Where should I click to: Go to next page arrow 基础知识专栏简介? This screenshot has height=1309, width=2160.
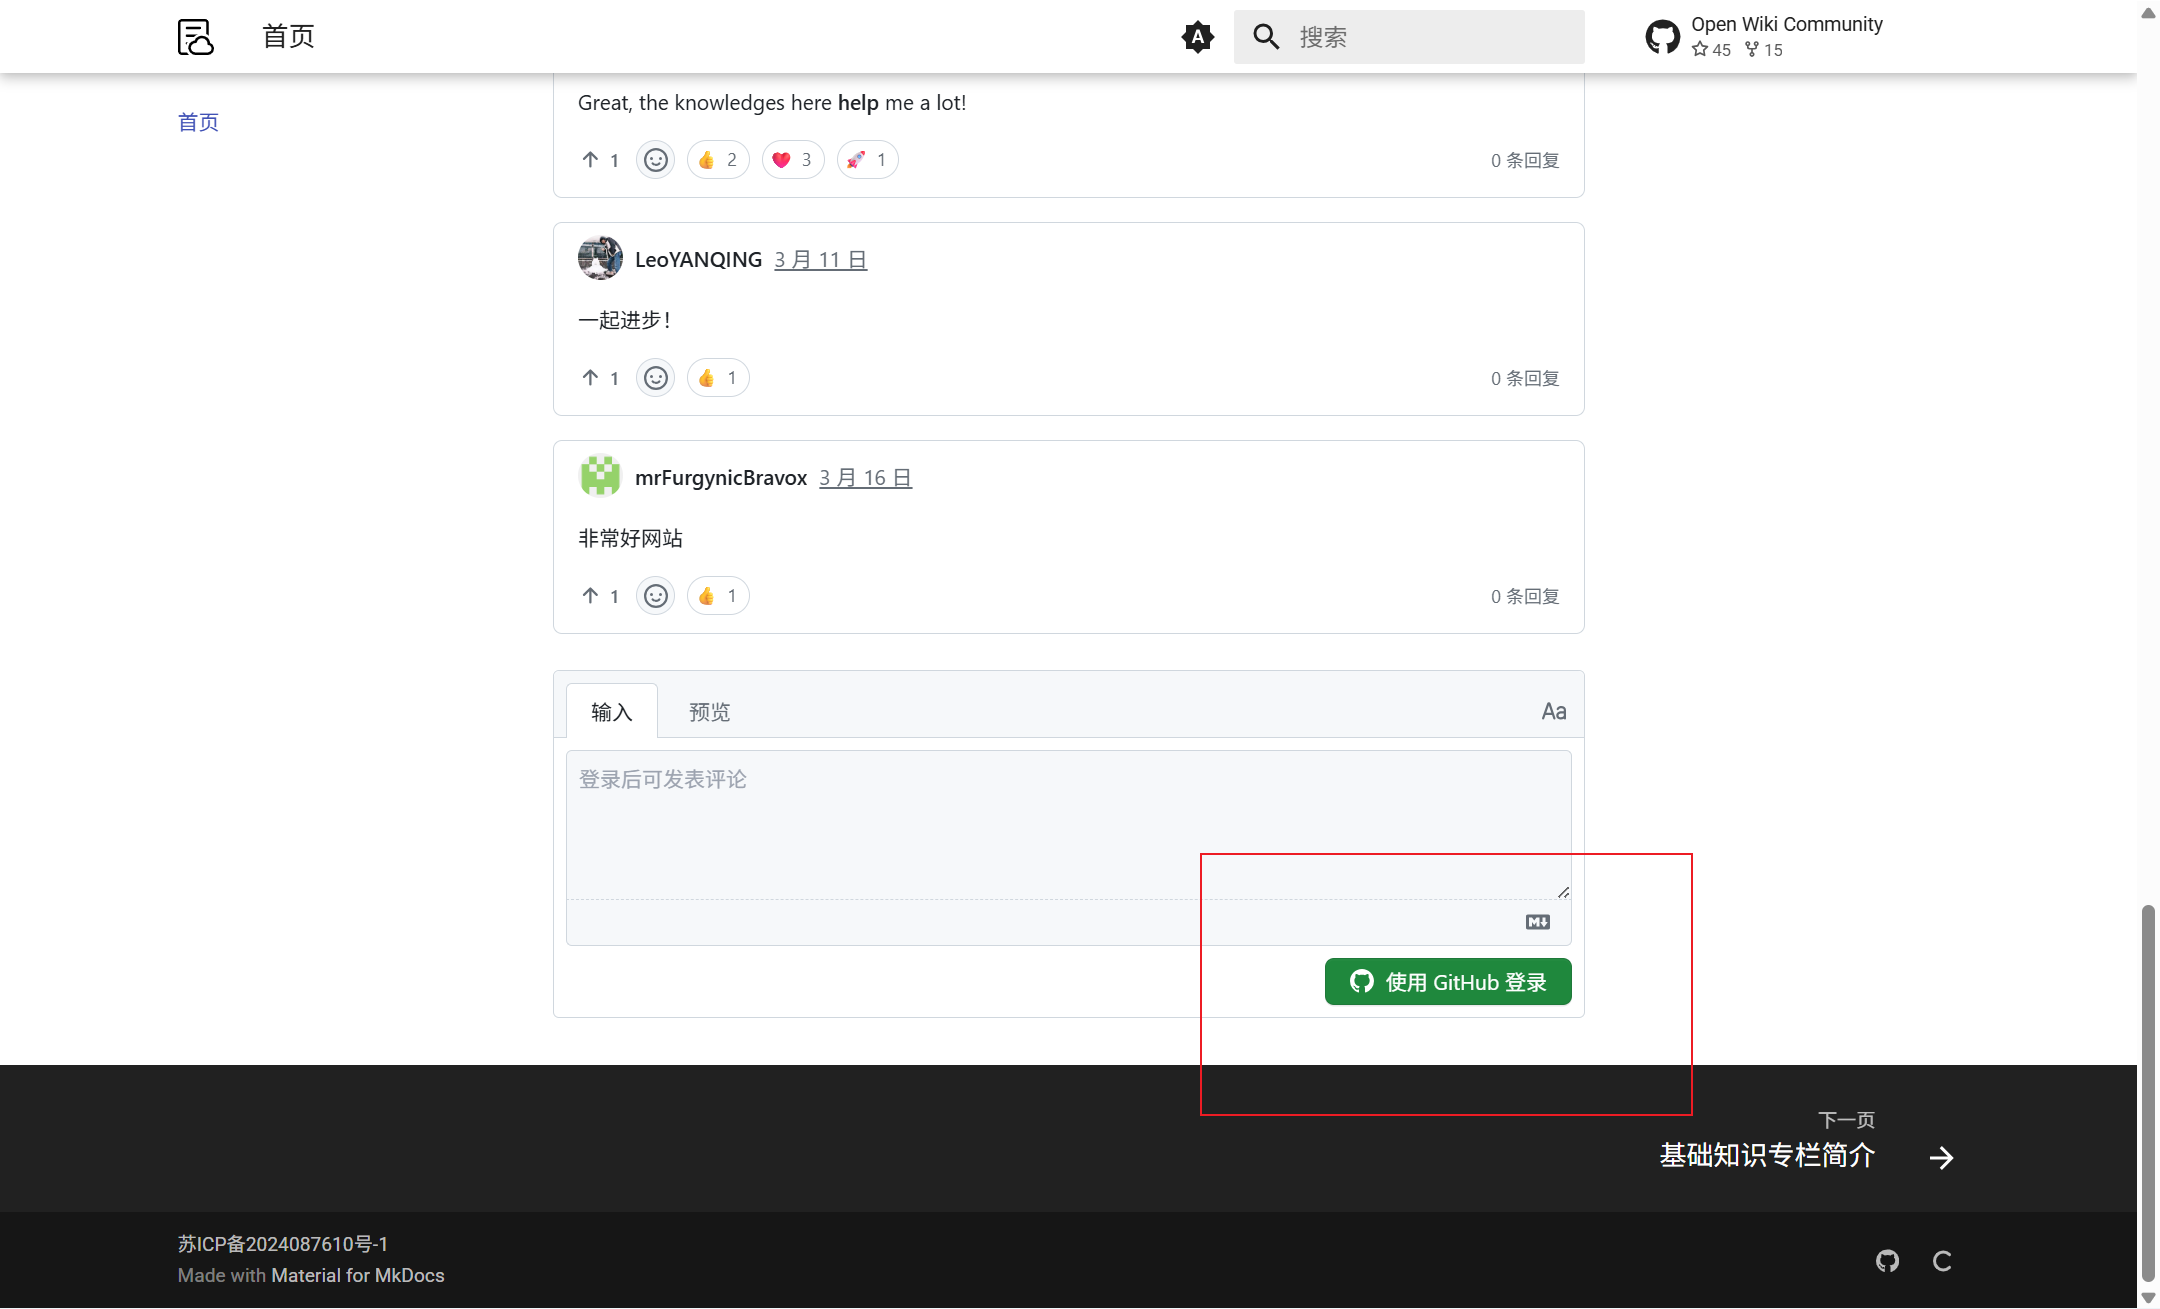tap(1940, 1157)
